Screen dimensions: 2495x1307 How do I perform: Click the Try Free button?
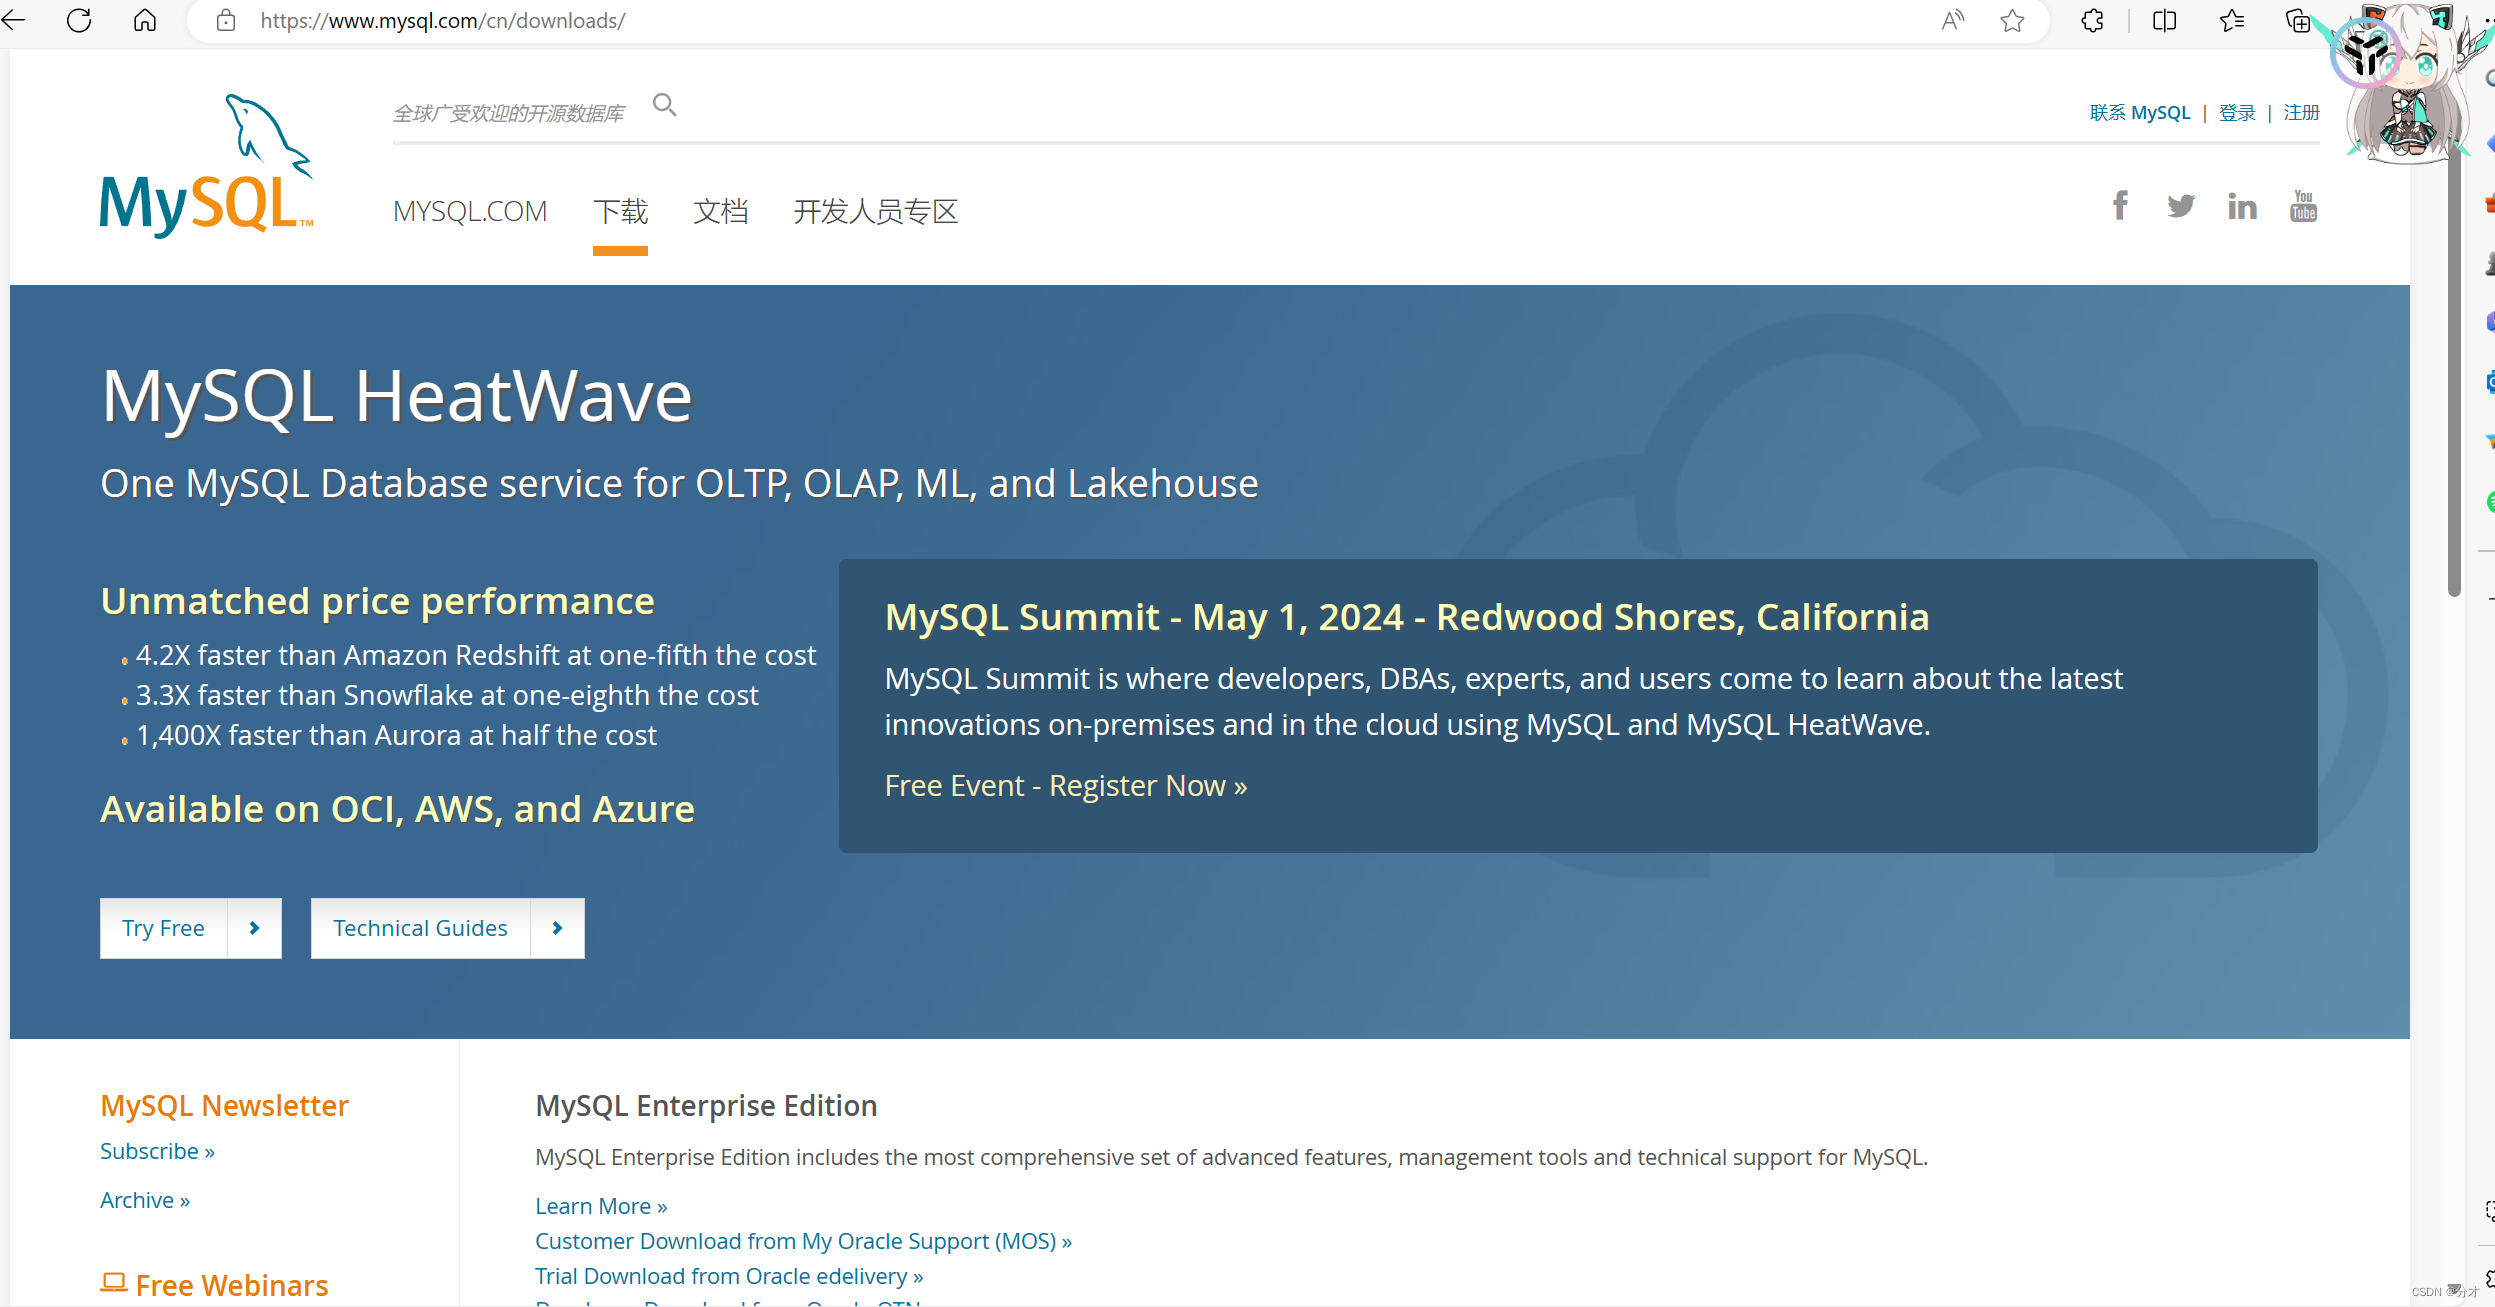tap(164, 928)
